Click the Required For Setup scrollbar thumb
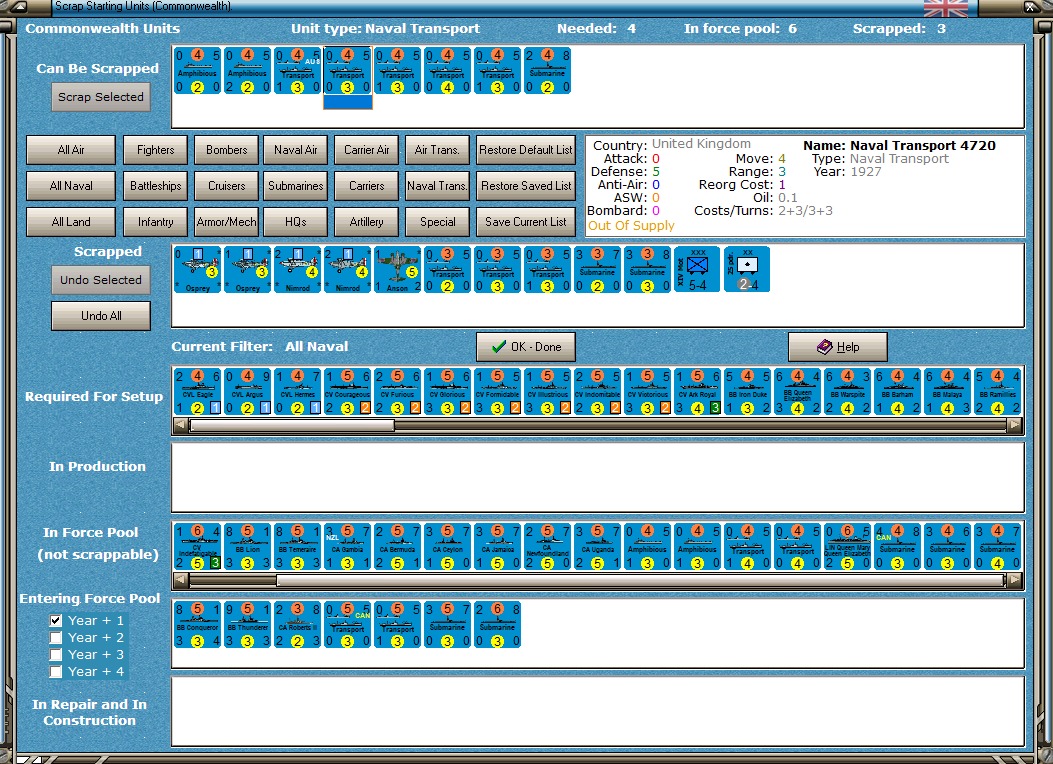Viewport: 1053px width, 764px height. 291,425
